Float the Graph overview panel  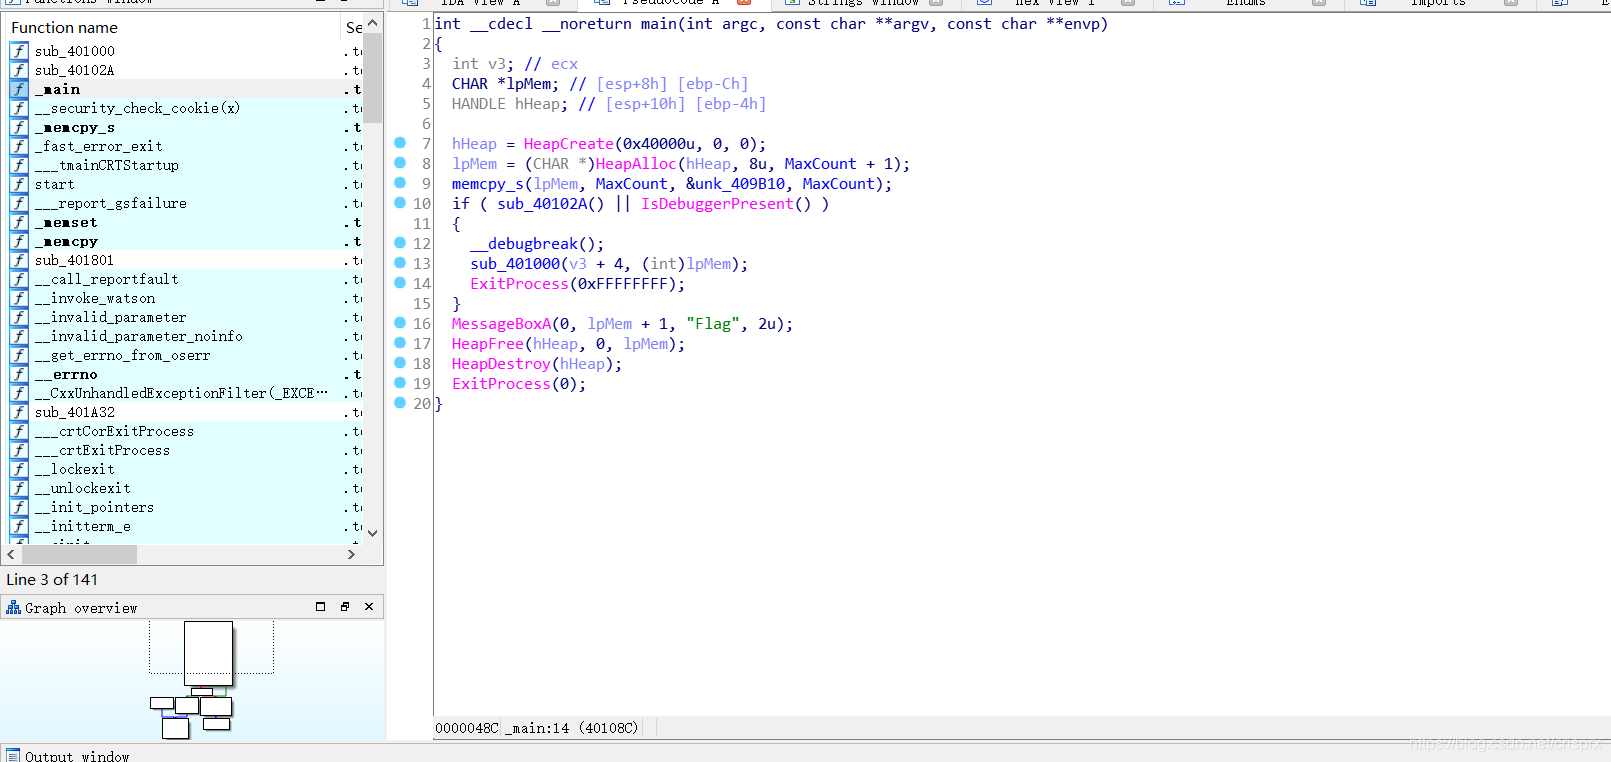345,606
